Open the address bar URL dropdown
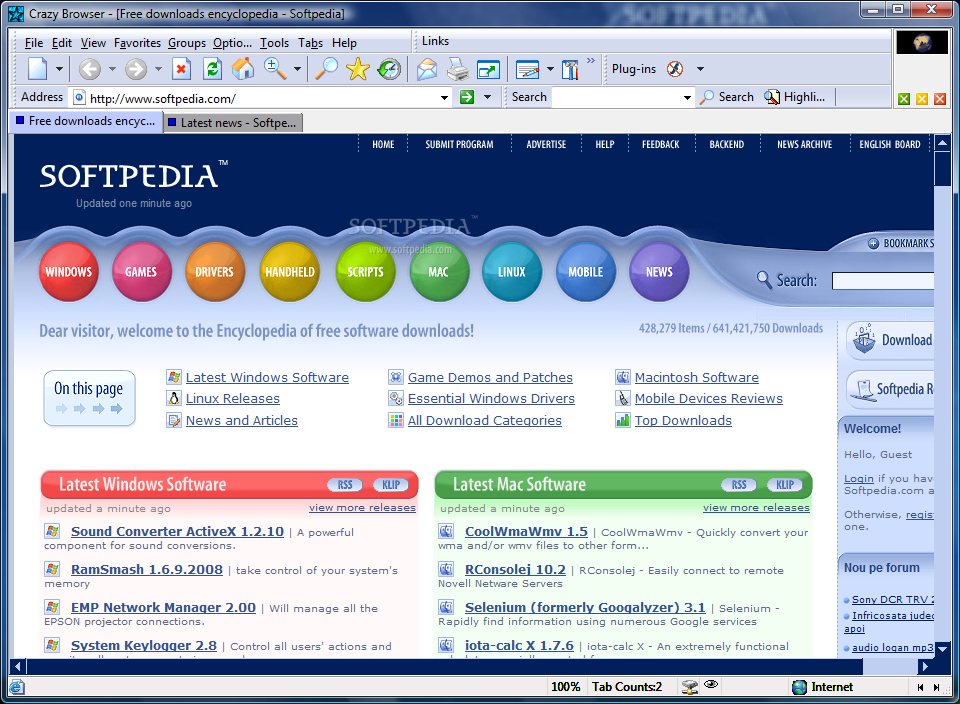960x704 pixels. [x=444, y=98]
